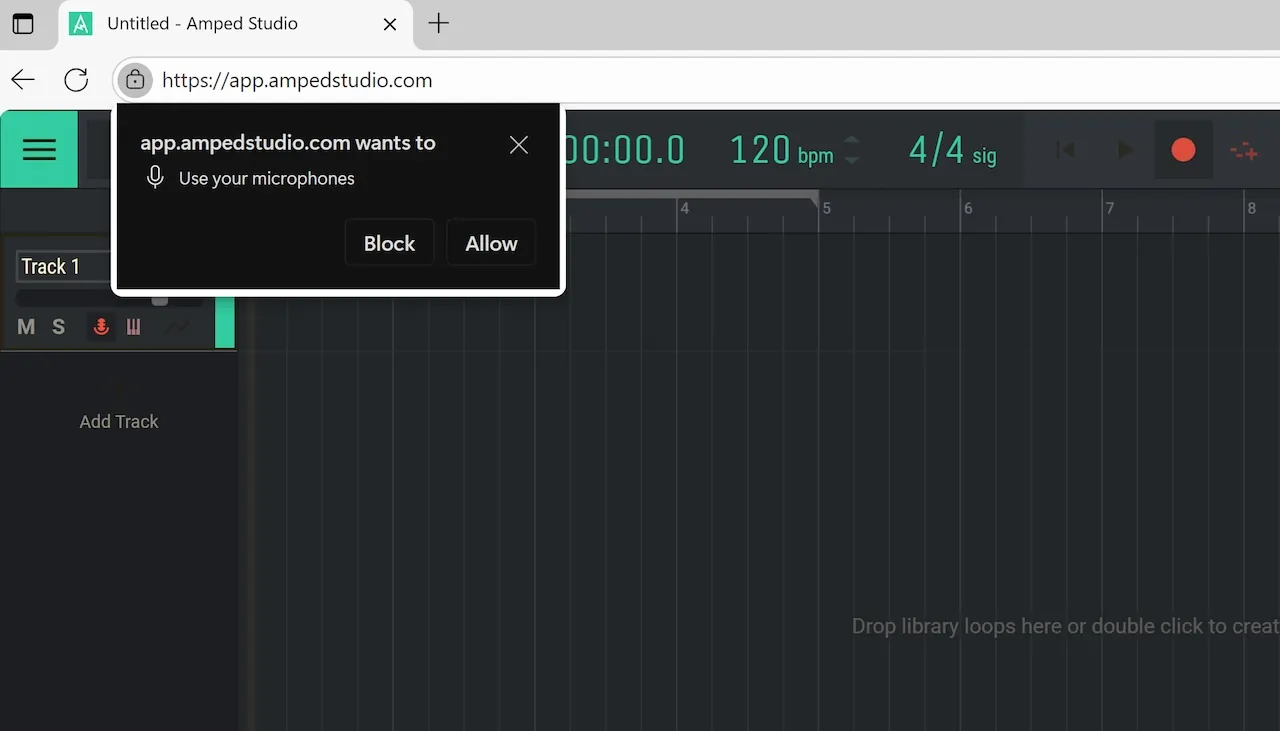
Task: Click the Track 1 volume slider handle
Action: [159, 300]
